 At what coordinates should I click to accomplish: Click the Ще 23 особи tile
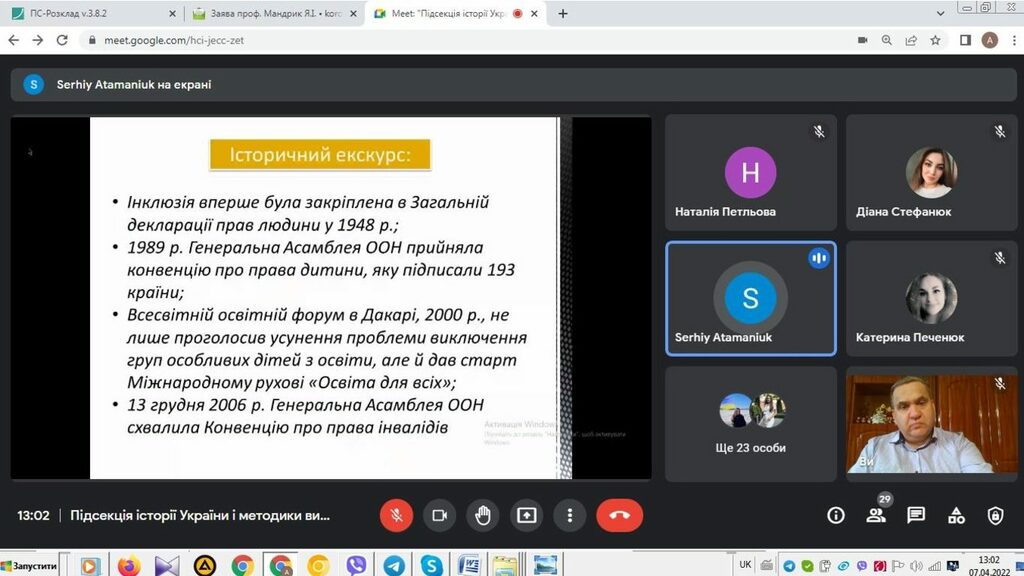[750, 423]
